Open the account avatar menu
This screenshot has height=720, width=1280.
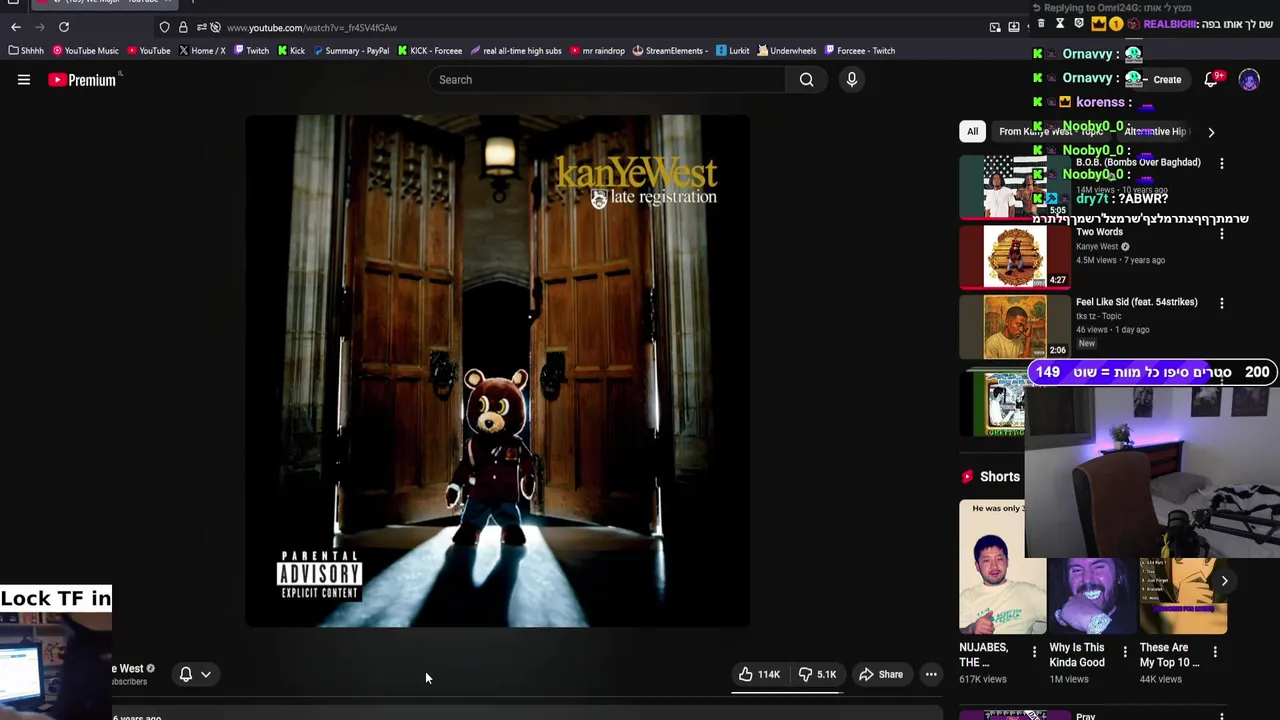(1249, 80)
